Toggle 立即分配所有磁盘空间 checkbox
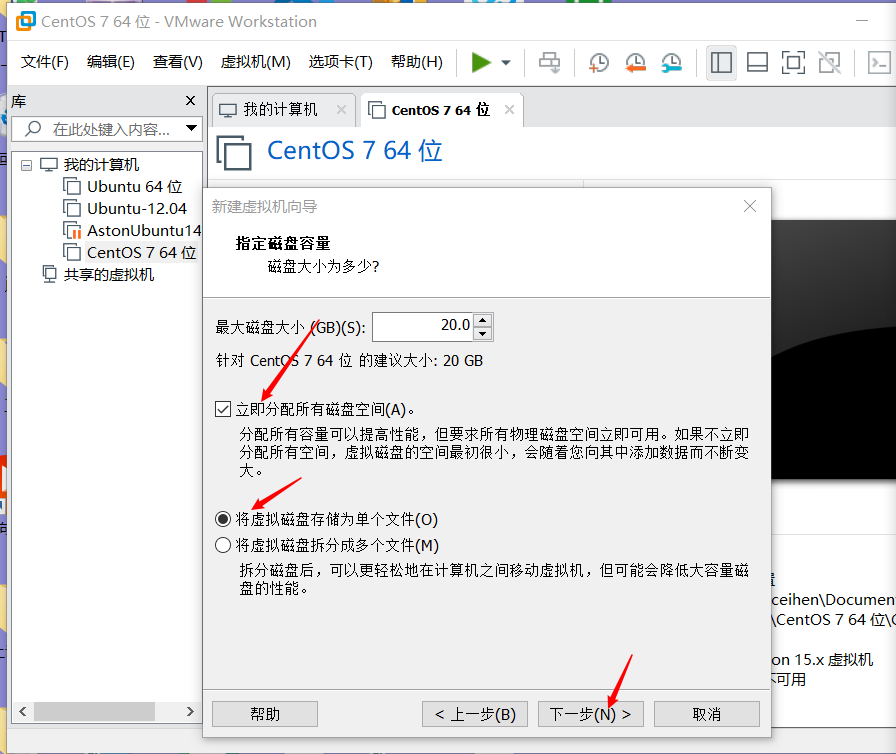Image resolution: width=896 pixels, height=754 pixels. (x=223, y=410)
